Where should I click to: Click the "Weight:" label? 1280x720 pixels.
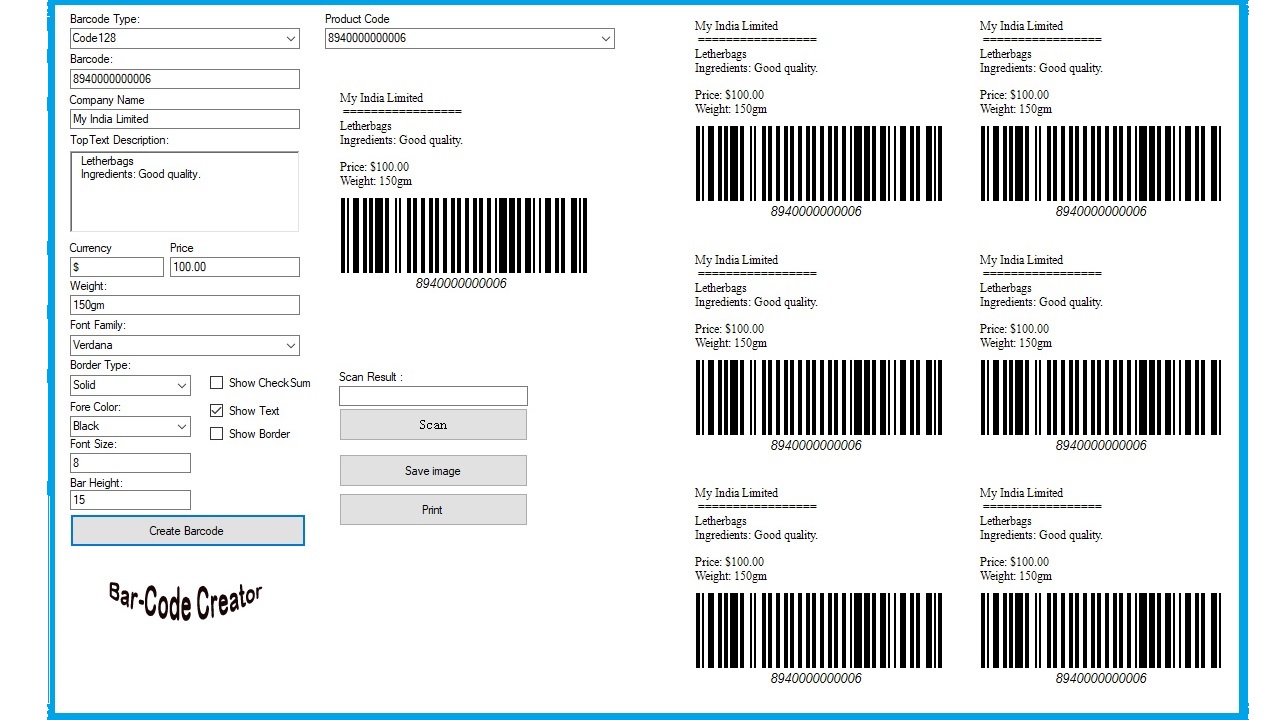[88, 286]
